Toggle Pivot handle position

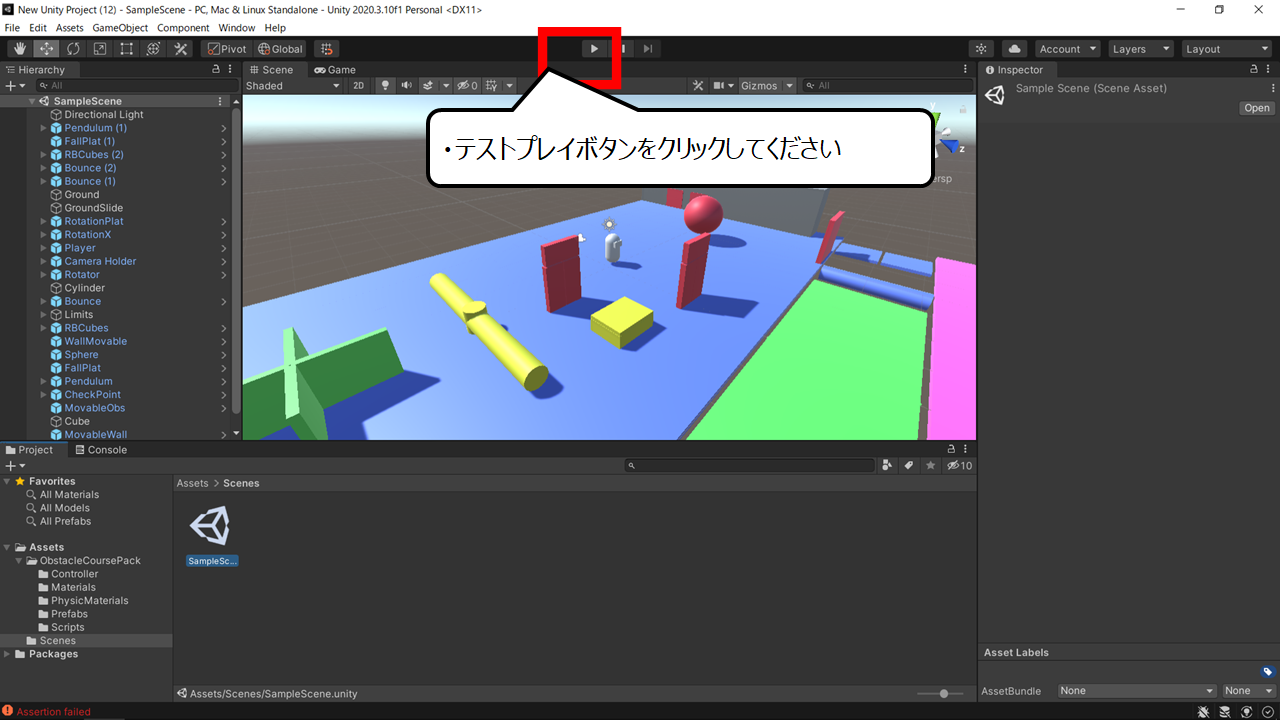coord(226,49)
